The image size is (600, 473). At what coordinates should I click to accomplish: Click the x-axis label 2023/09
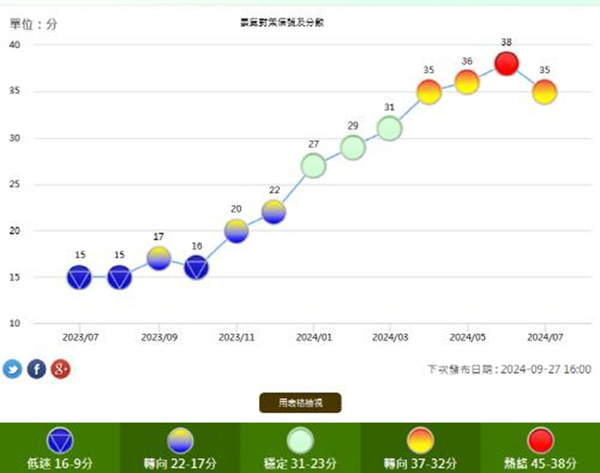pyautogui.click(x=159, y=337)
